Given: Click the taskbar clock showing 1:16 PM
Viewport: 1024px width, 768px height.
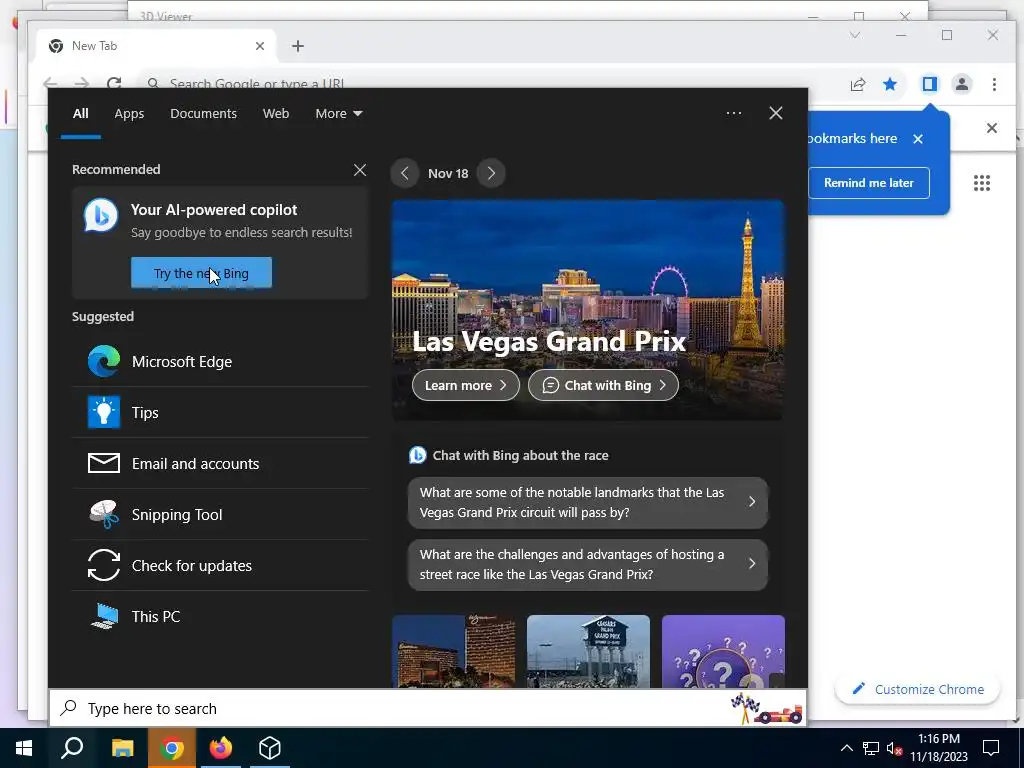Looking at the screenshot, I should [938, 748].
